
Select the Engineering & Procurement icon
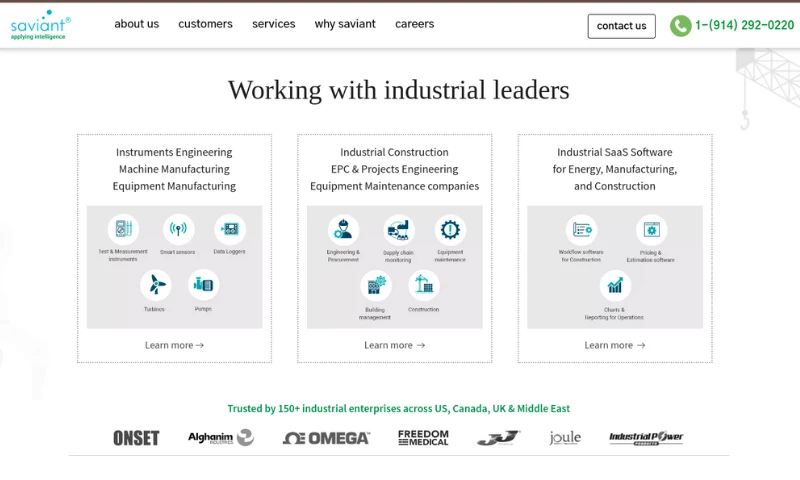[x=343, y=229]
